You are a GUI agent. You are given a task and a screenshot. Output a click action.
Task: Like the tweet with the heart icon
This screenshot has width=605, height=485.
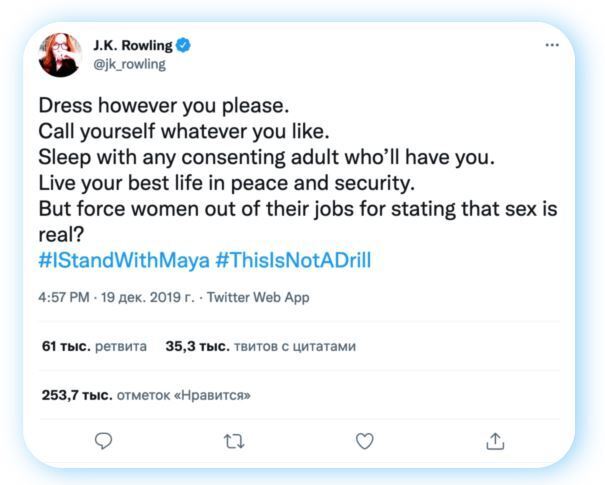pos(365,441)
